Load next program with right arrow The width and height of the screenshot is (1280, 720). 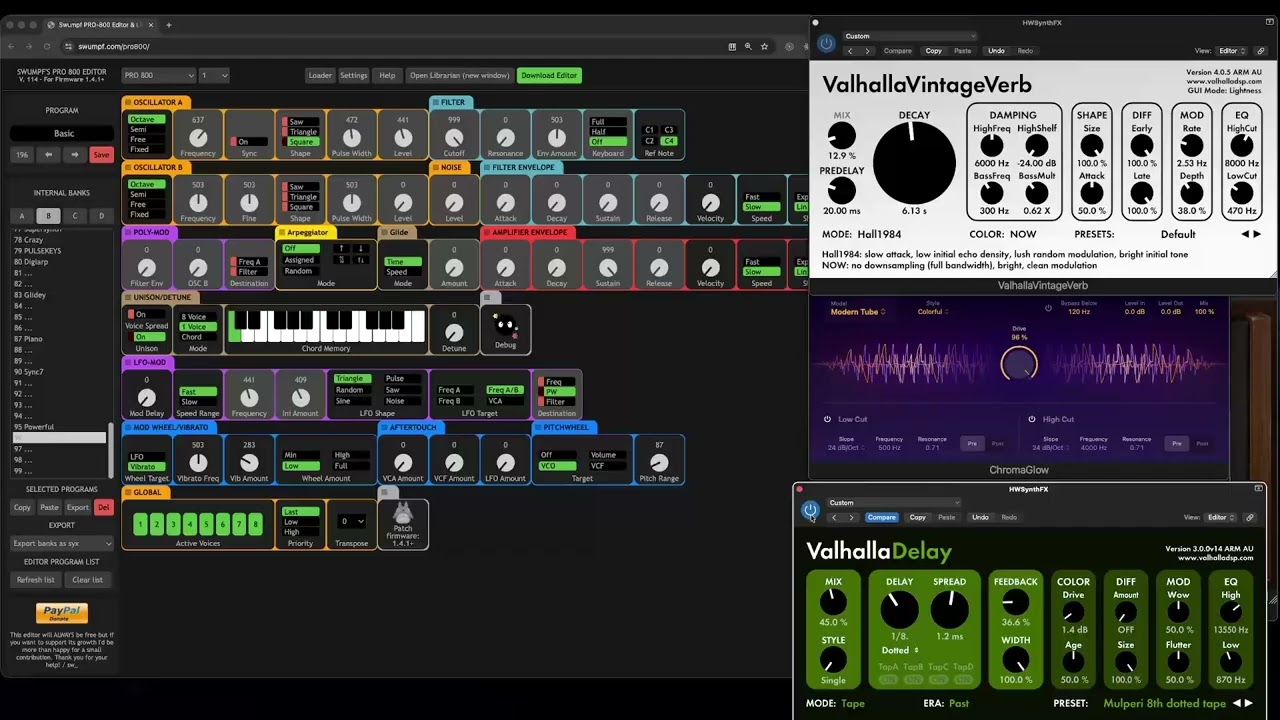click(x=74, y=155)
